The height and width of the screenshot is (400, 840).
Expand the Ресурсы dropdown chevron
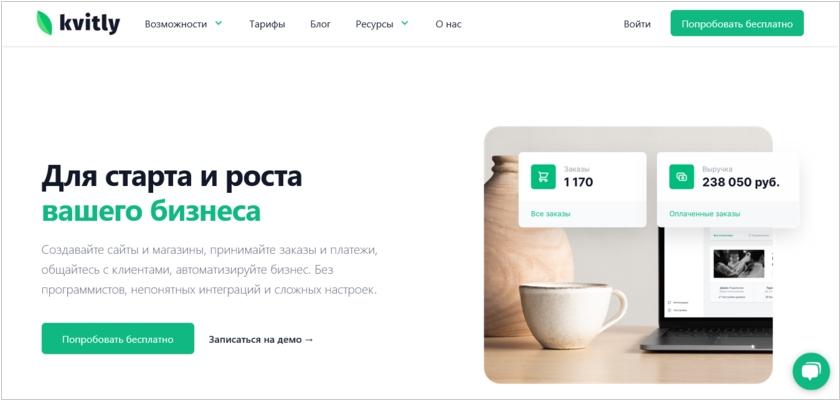405,23
